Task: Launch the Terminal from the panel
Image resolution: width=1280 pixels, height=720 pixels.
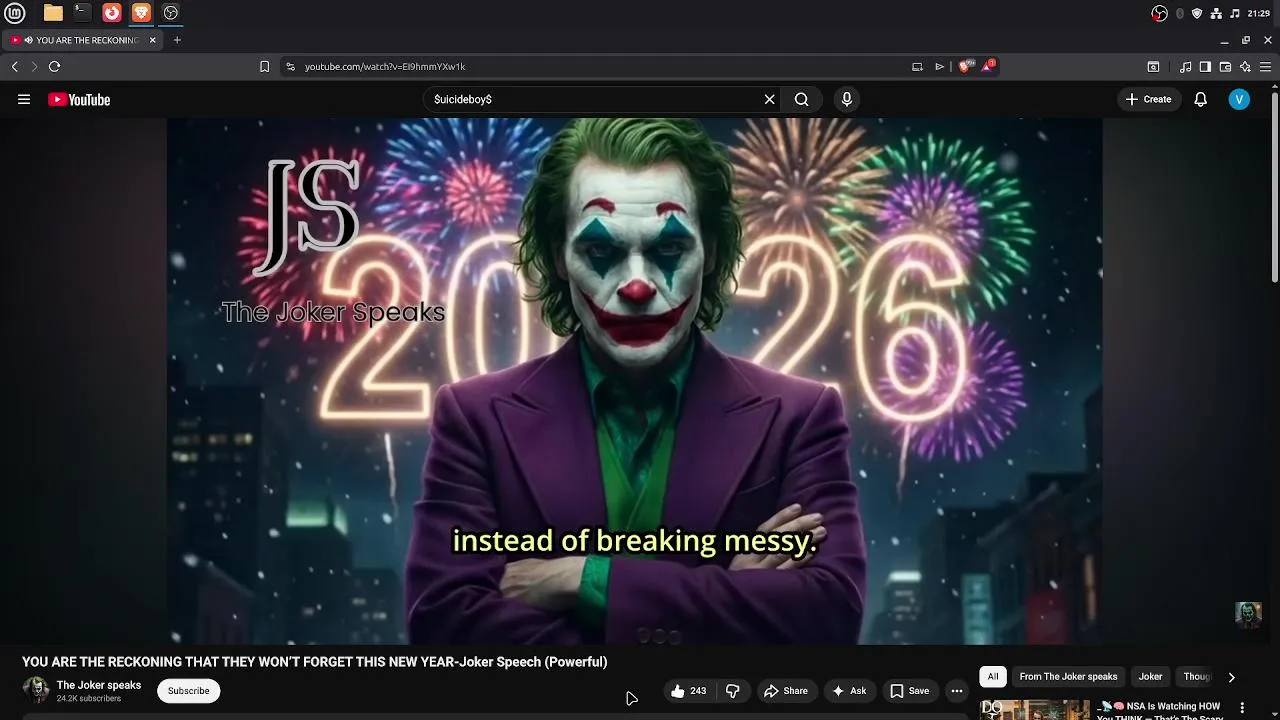Action: click(82, 13)
